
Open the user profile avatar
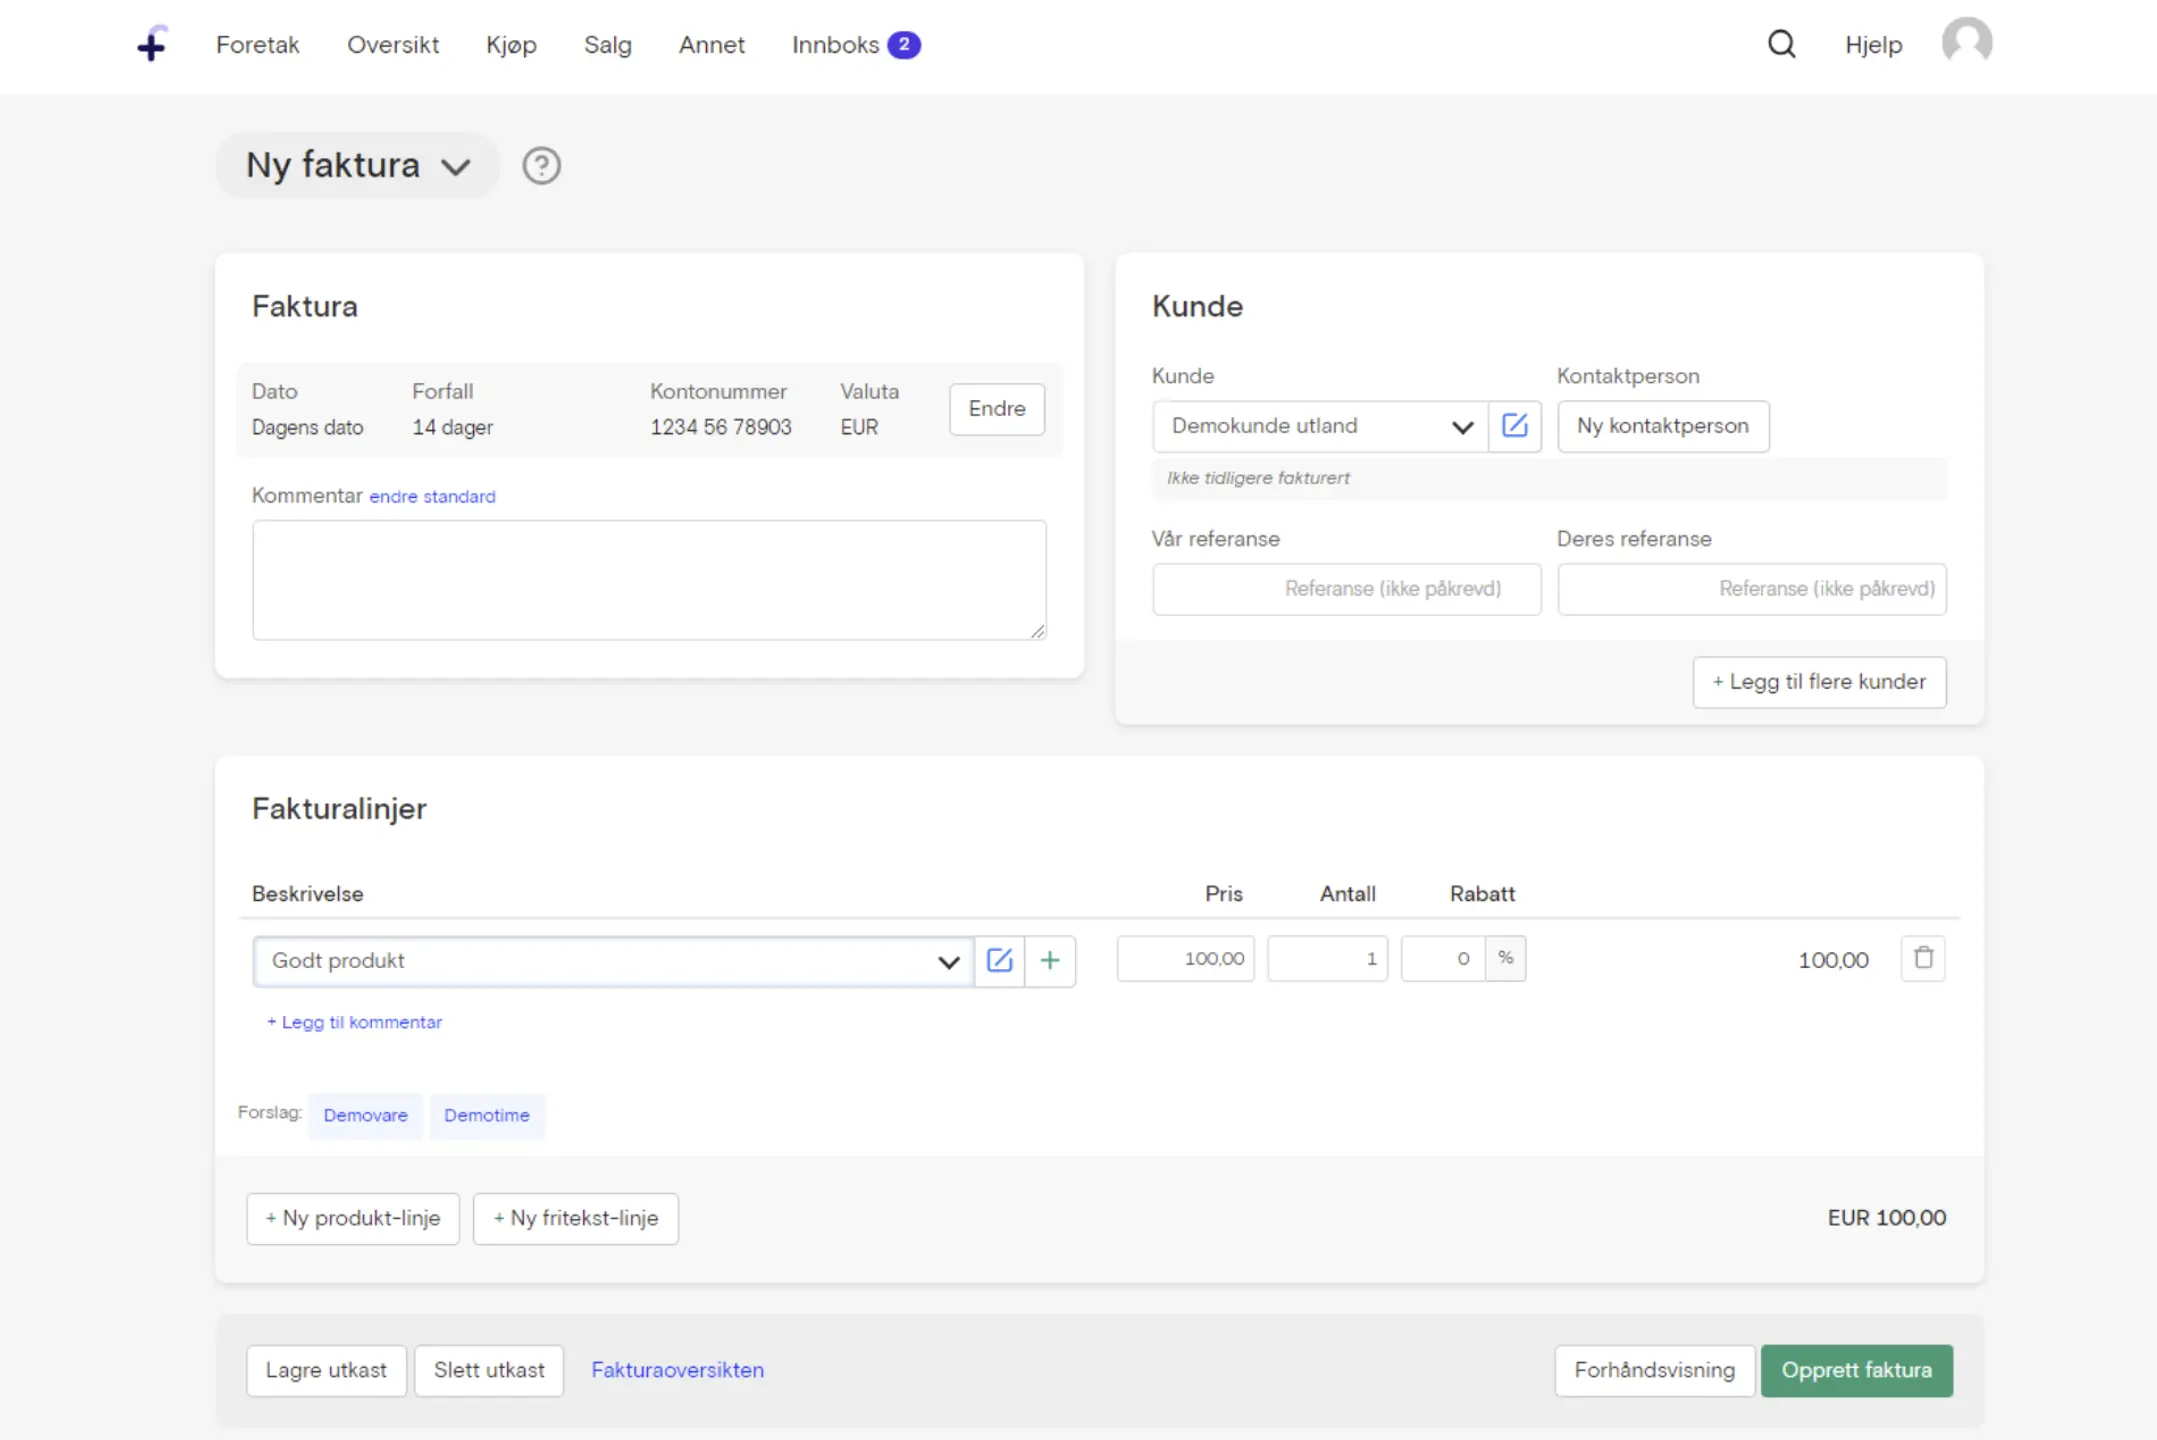pyautogui.click(x=1966, y=42)
